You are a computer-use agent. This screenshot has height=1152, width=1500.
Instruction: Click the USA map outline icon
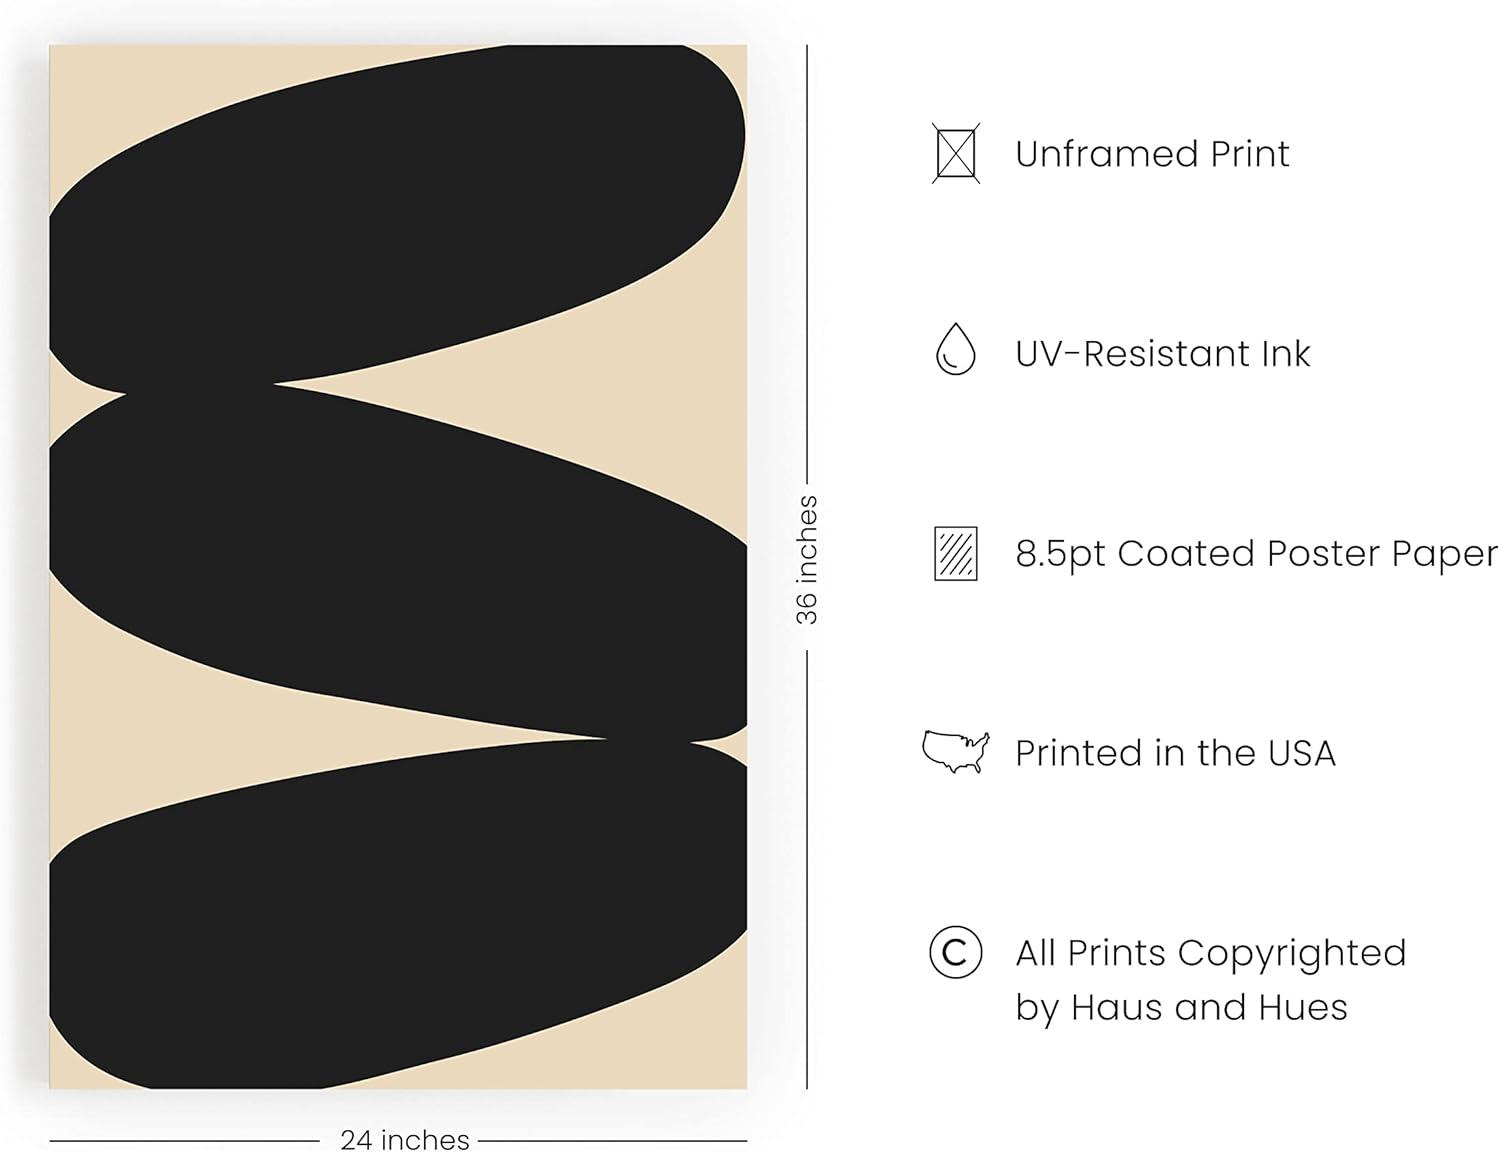(955, 752)
